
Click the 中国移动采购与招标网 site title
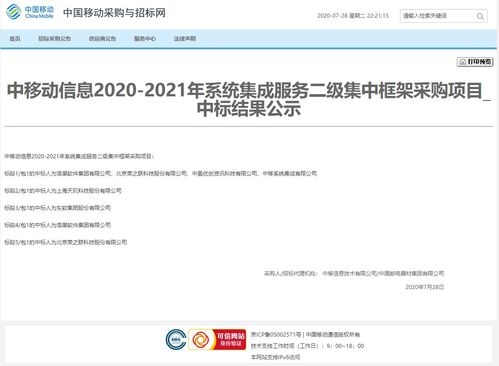point(114,13)
